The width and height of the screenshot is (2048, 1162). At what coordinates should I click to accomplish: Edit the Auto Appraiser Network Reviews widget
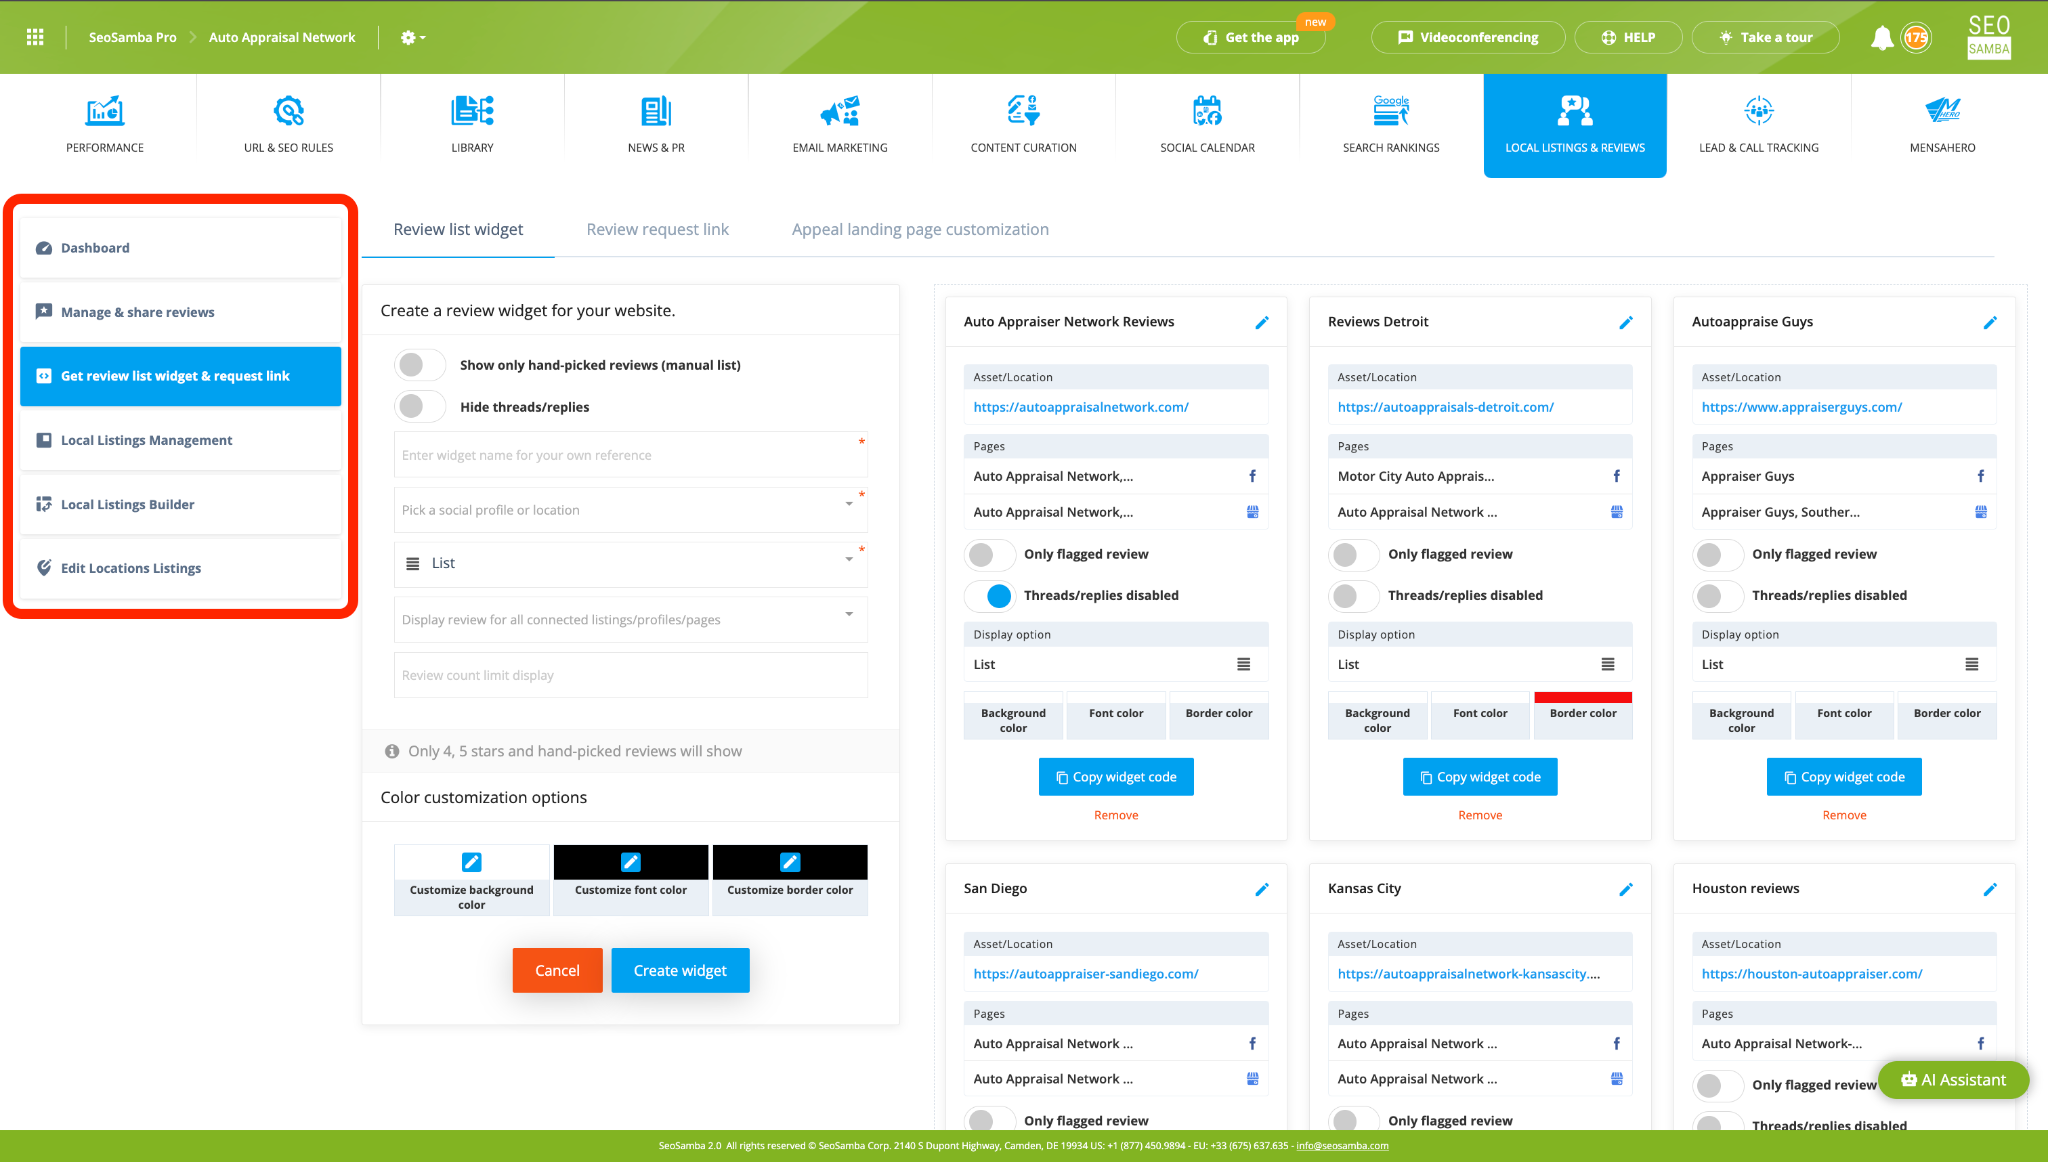pyautogui.click(x=1262, y=322)
